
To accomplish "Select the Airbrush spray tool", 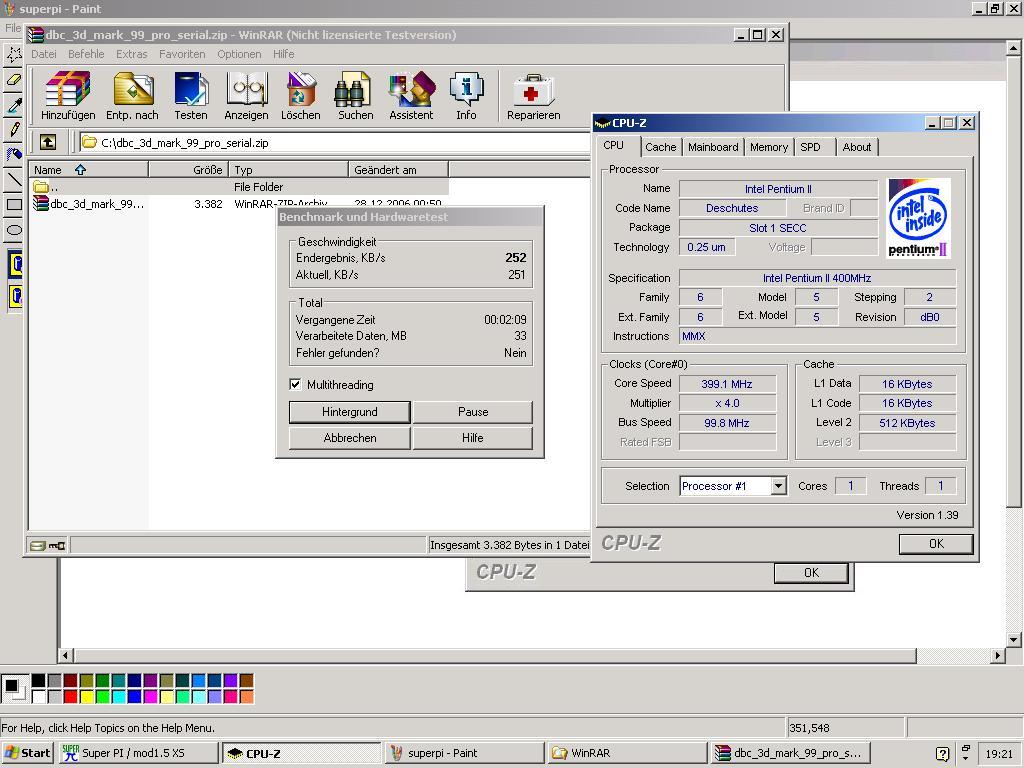I will tap(14, 154).
